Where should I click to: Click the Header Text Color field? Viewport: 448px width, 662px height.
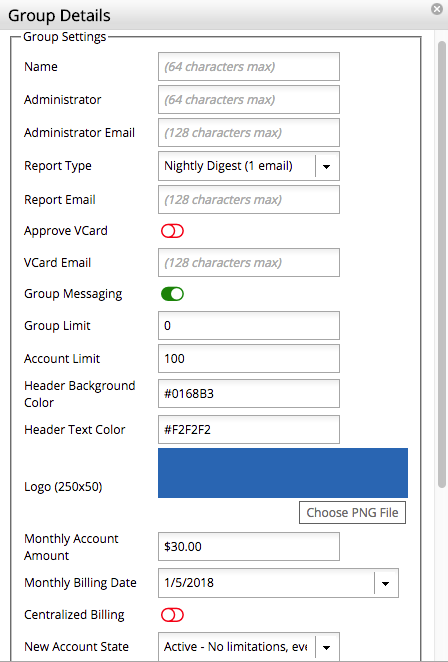[x=249, y=429]
